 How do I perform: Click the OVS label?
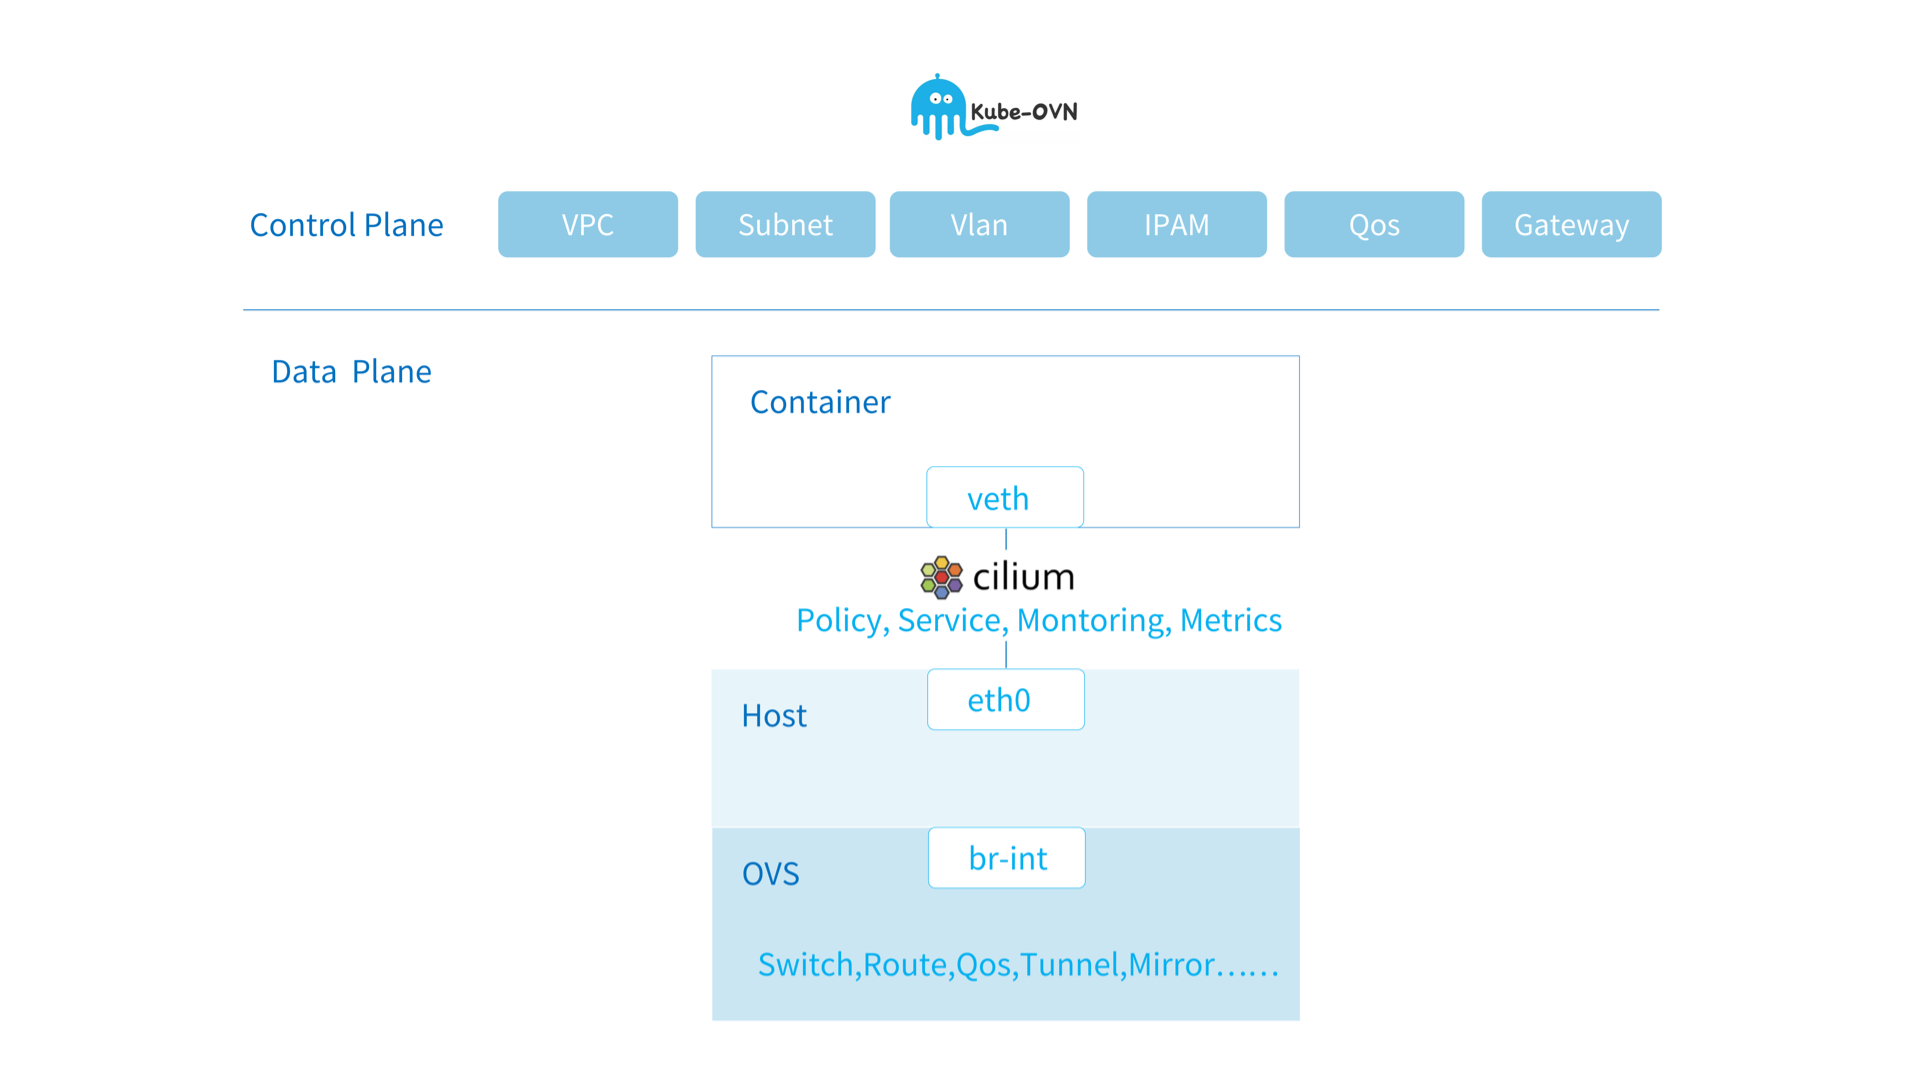(770, 874)
